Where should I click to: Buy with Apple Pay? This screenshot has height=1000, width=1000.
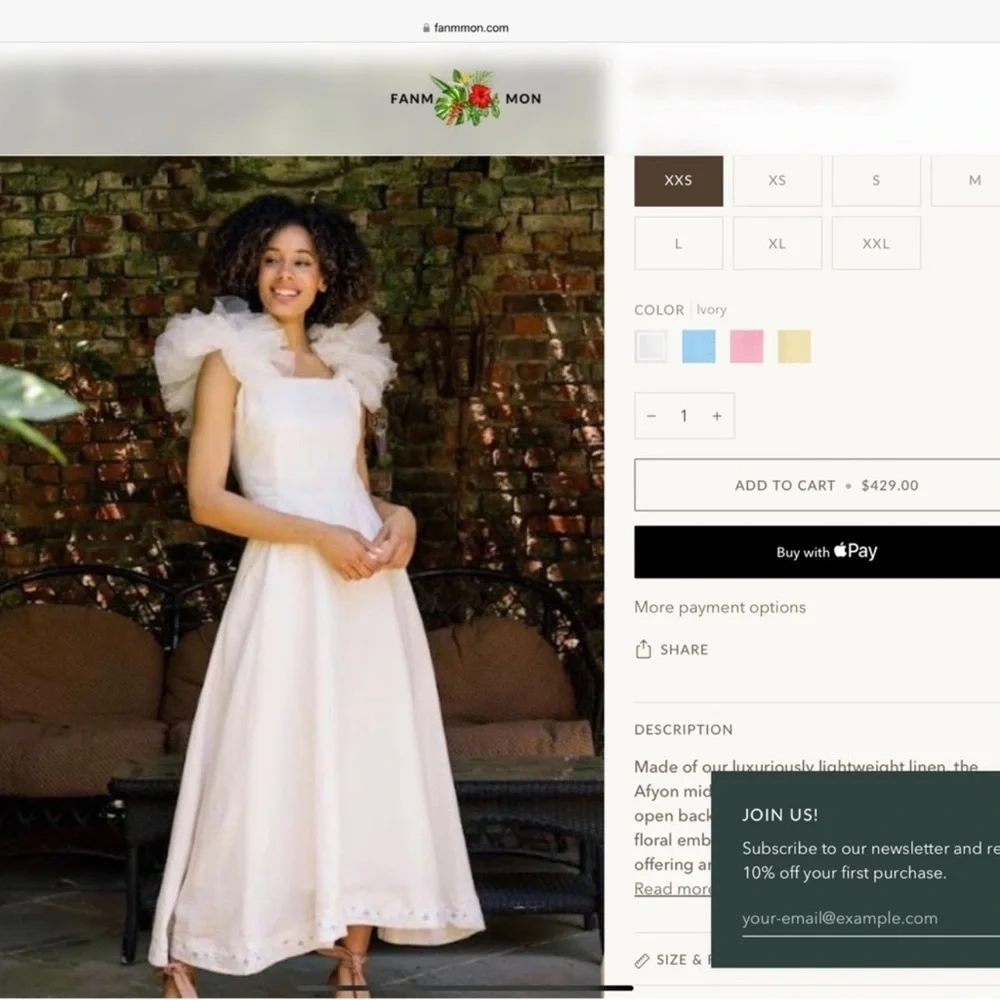pos(817,552)
